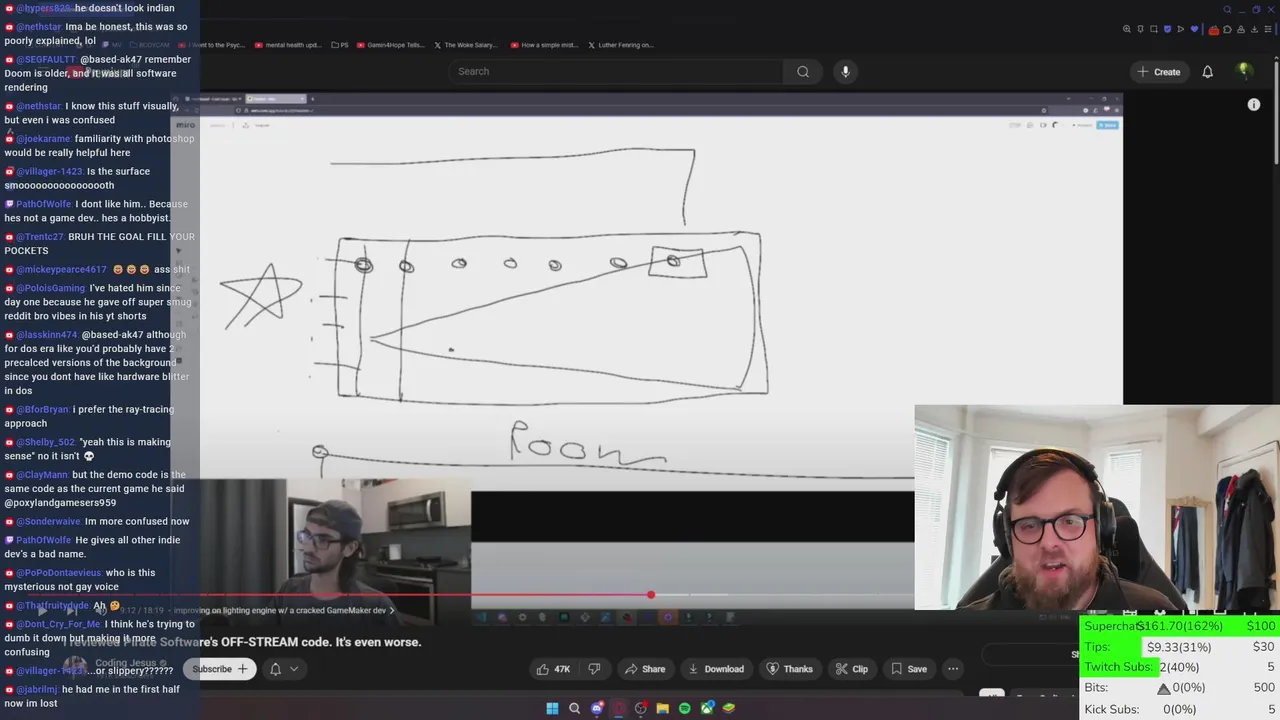Viewport: 1280px width, 720px height.
Task: Open 'How a simple mist...' bookmark
Action: 544,45
